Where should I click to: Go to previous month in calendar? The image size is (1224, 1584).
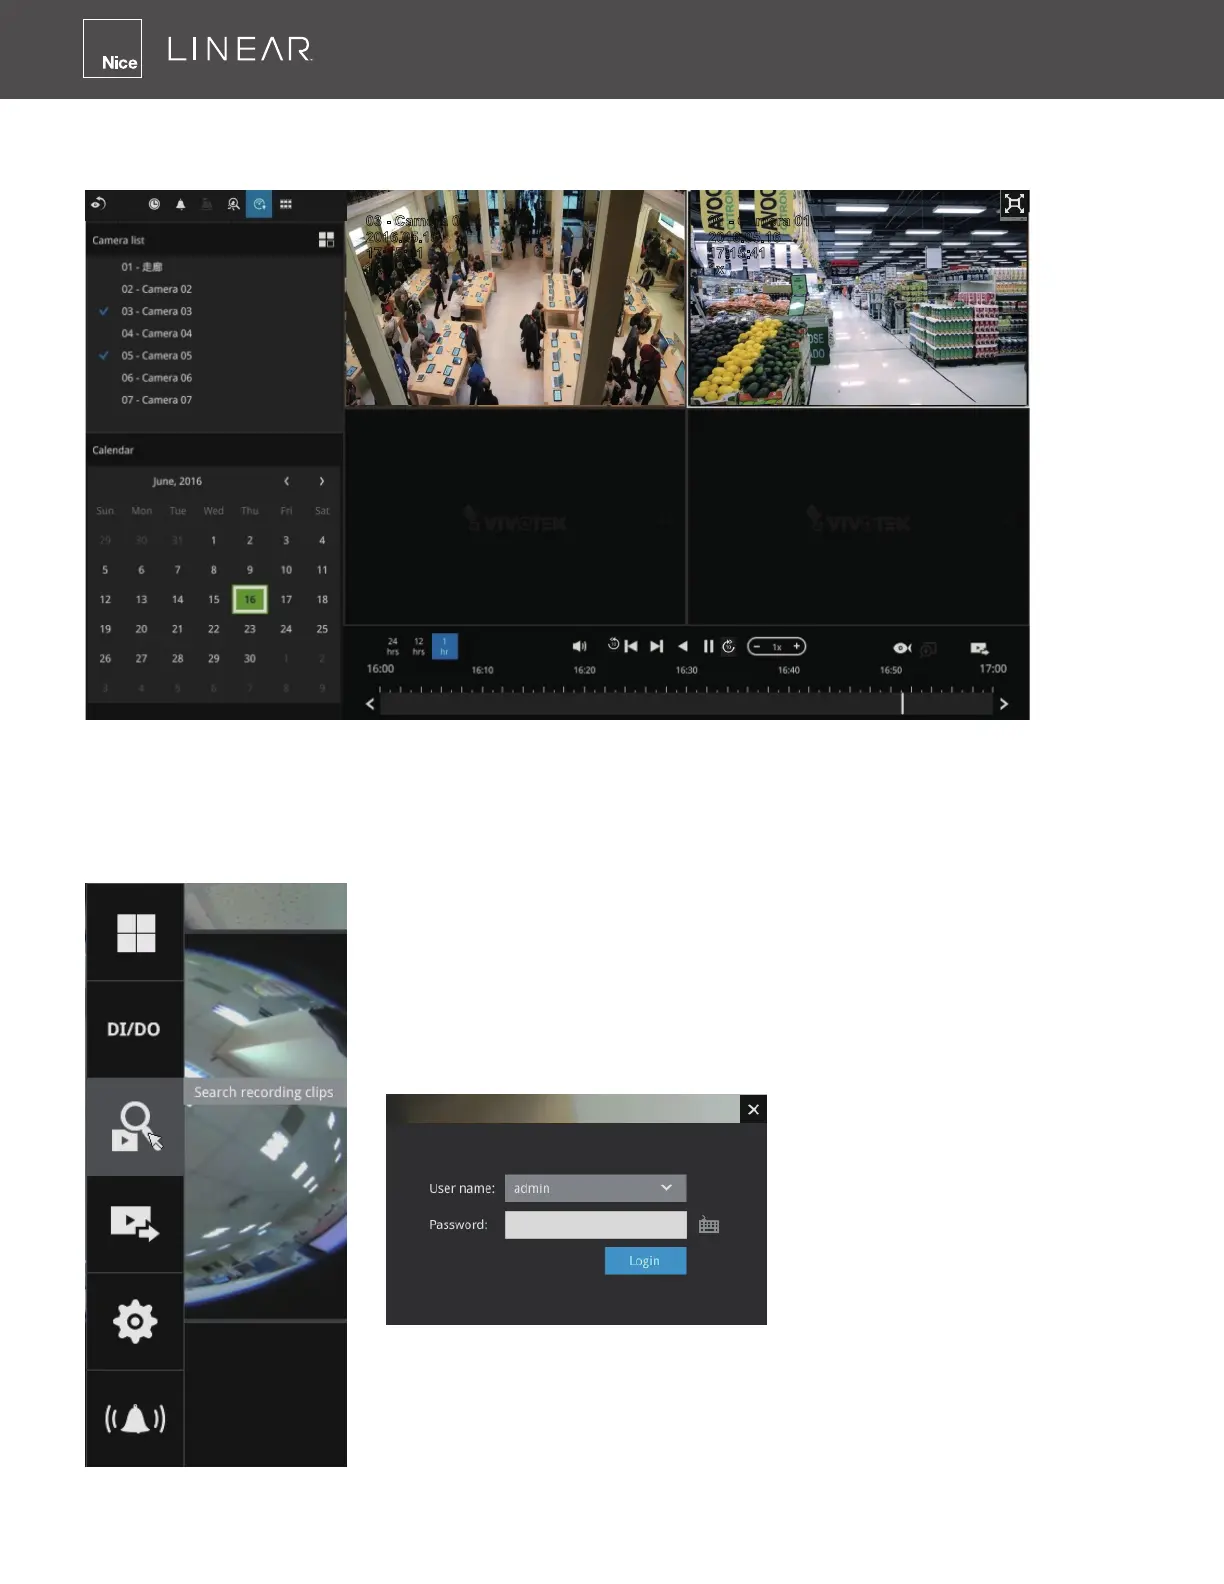(286, 481)
